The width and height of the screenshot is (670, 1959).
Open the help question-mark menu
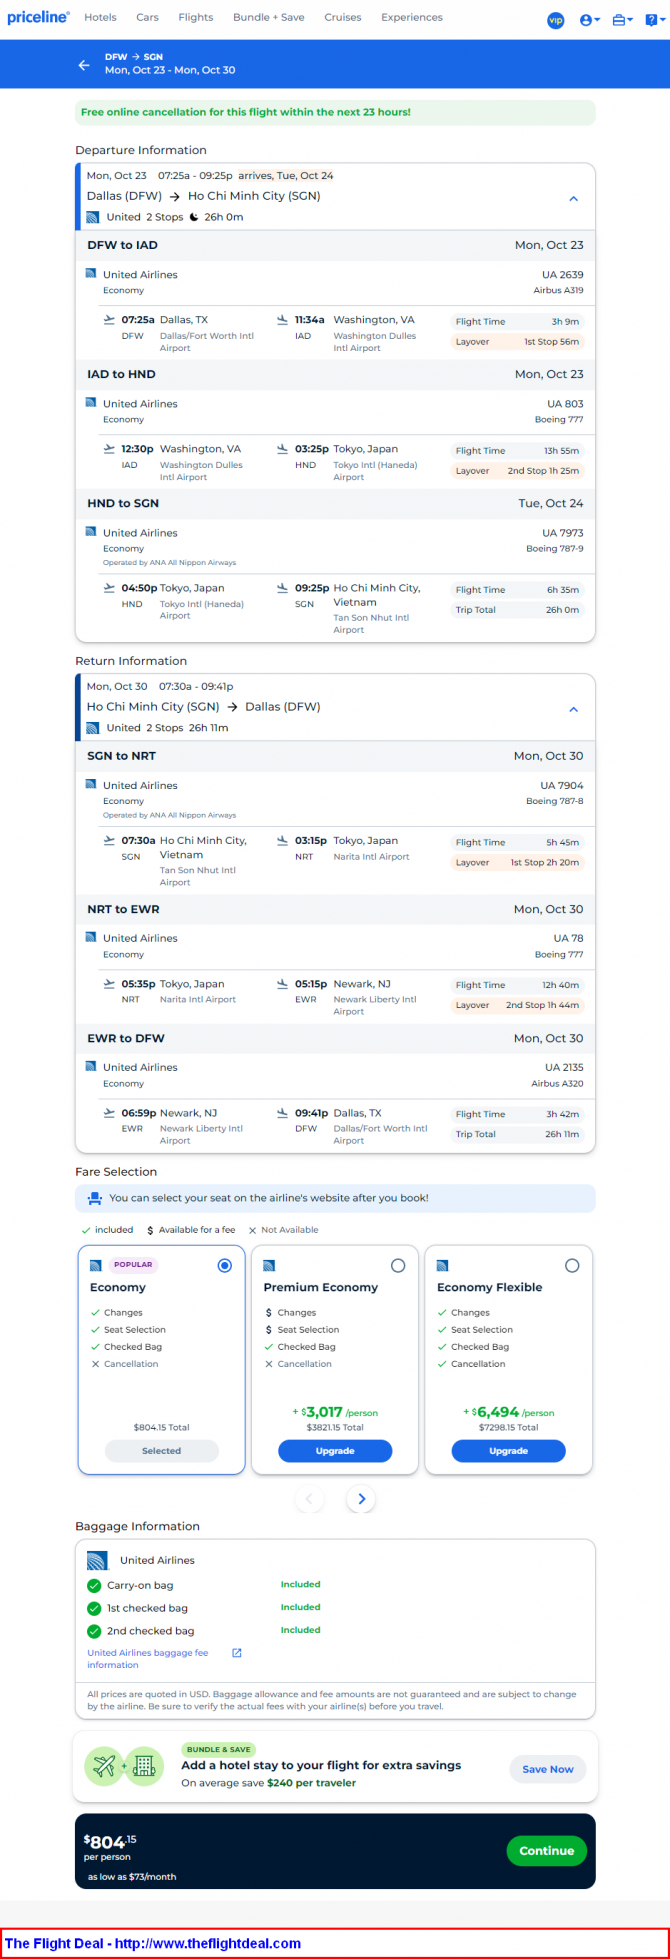point(655,20)
